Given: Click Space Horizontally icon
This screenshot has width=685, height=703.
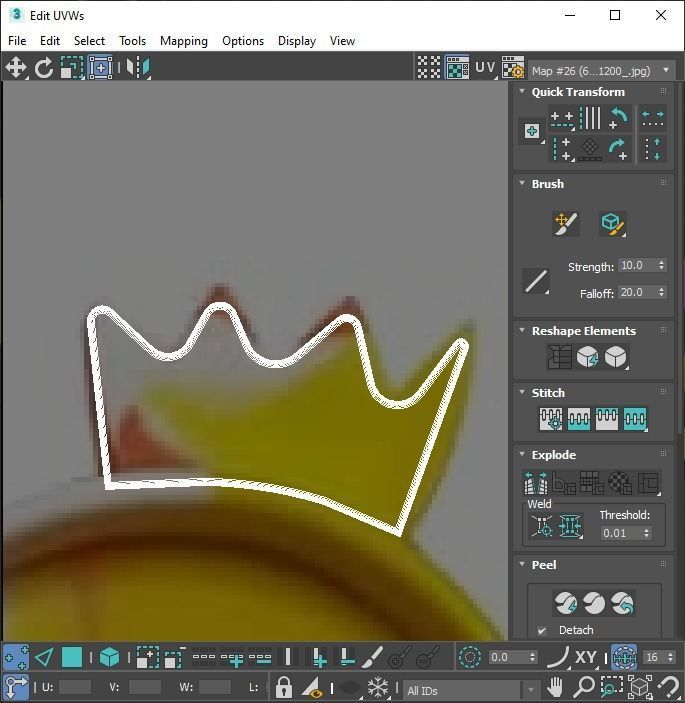Looking at the screenshot, I should (x=653, y=119).
